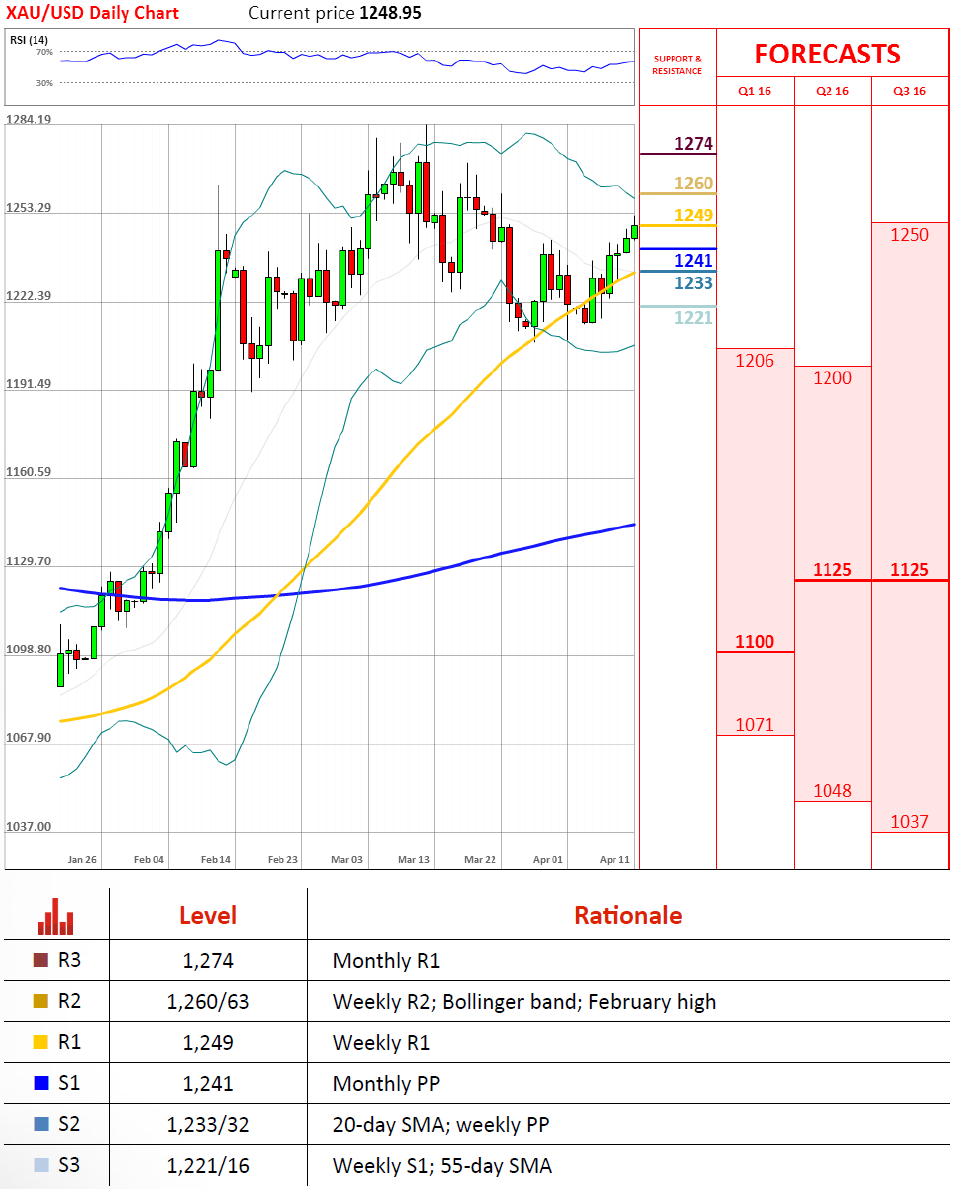
Task: Select the Q1 16 forecast column header
Action: 755,91
